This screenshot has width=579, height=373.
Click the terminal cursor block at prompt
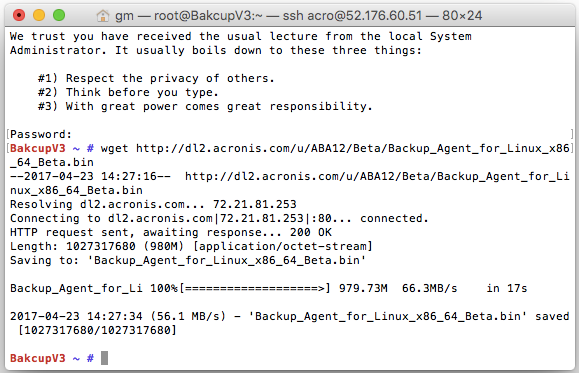click(105, 358)
